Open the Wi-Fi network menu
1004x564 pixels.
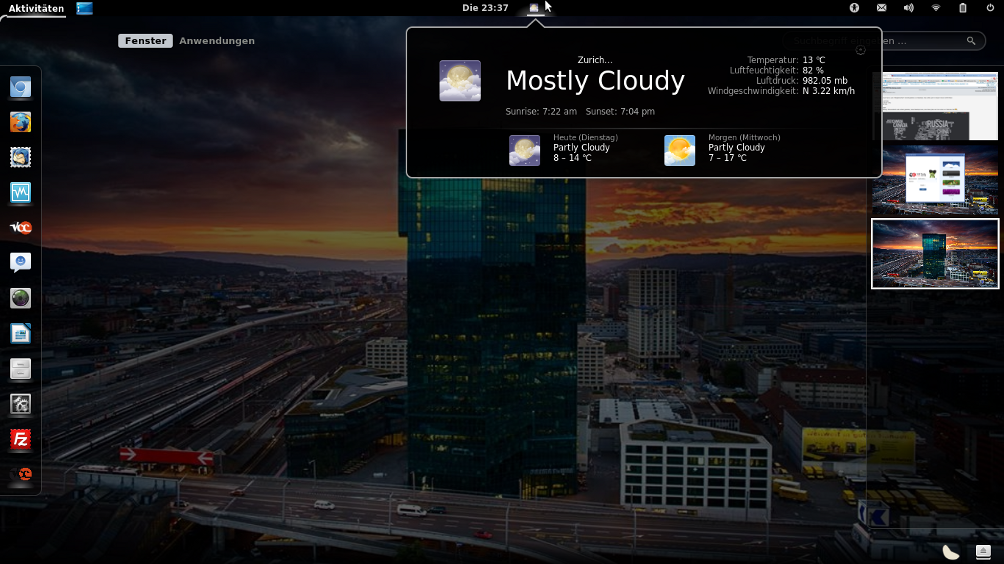tap(936, 8)
